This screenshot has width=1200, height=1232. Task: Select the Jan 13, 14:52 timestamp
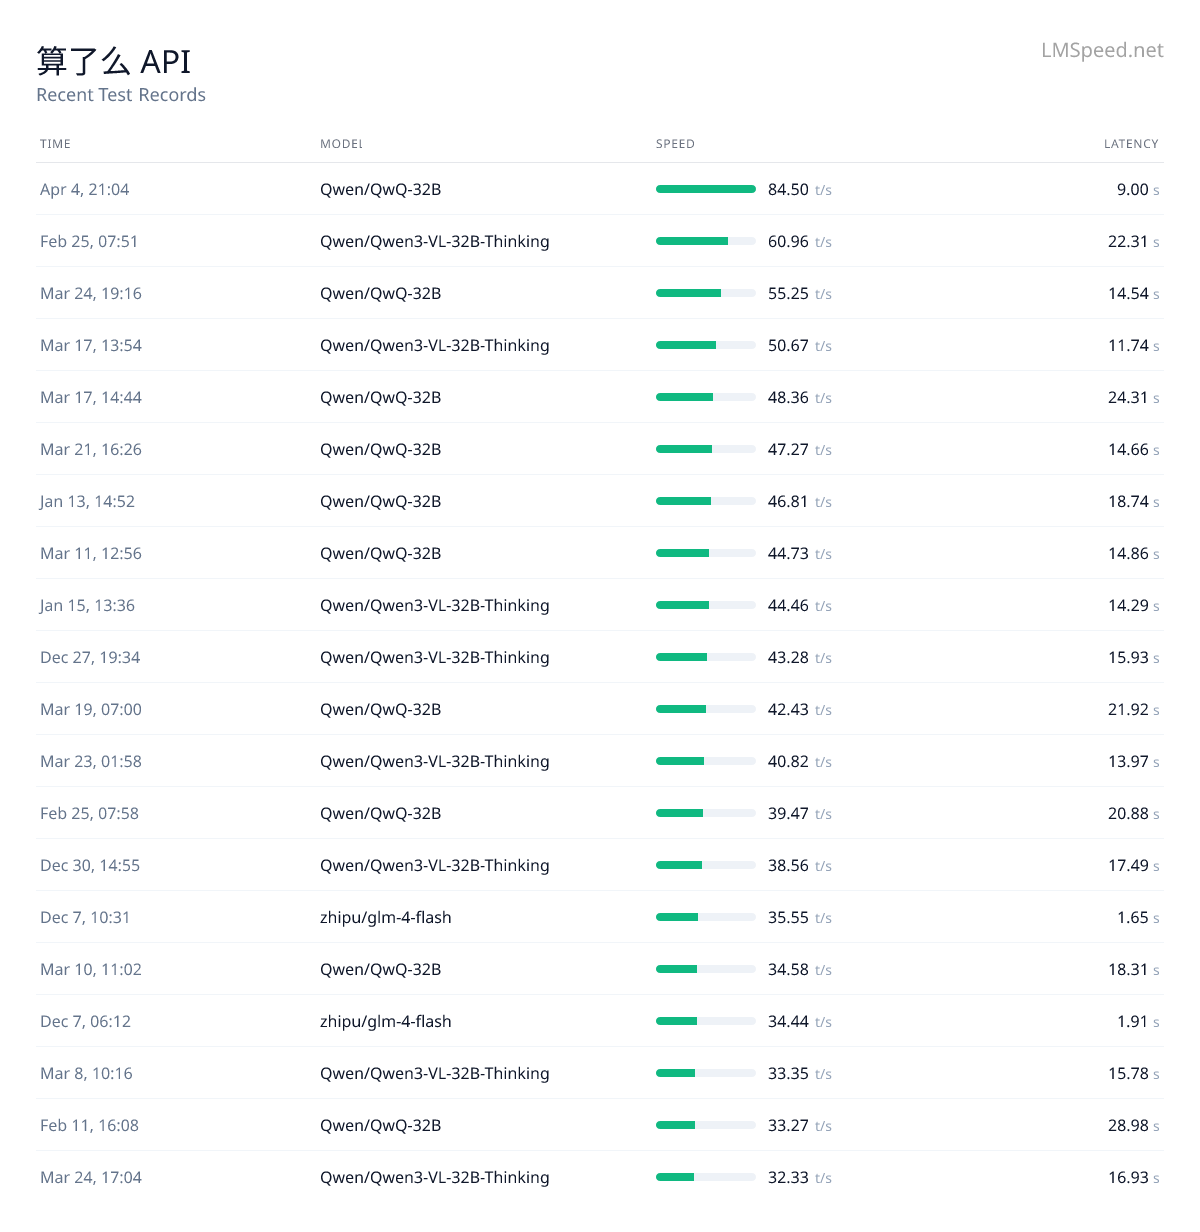(87, 501)
